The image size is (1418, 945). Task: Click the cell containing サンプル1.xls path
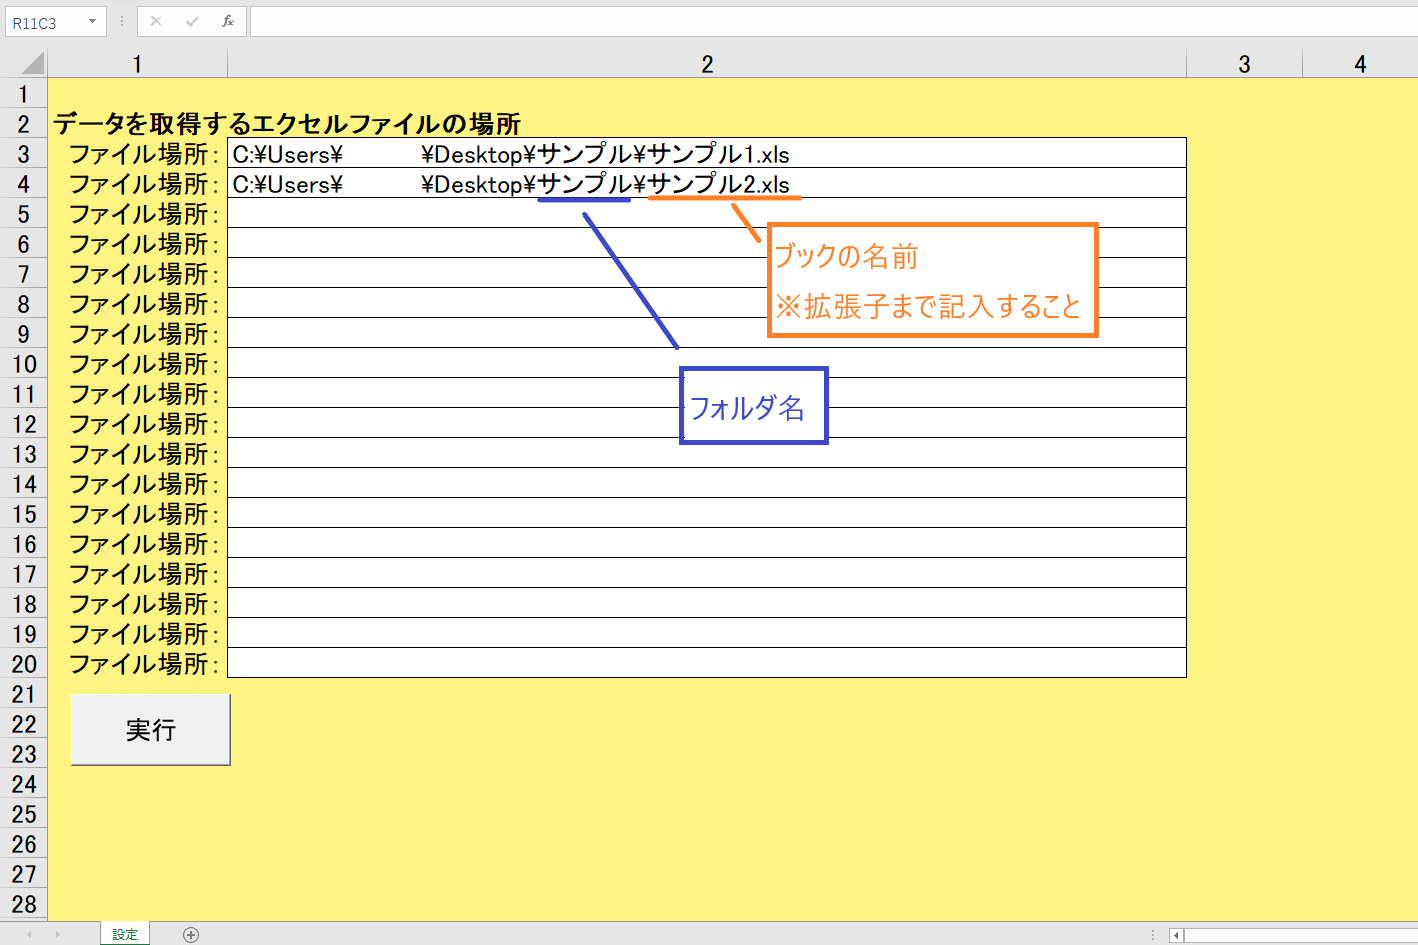click(707, 153)
